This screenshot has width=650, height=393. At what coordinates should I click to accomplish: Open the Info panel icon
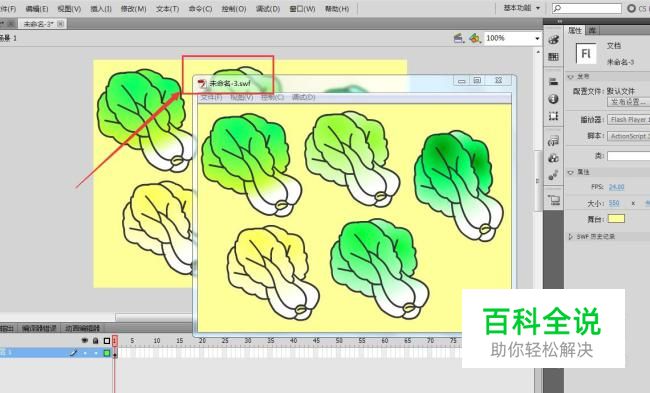pos(553,99)
